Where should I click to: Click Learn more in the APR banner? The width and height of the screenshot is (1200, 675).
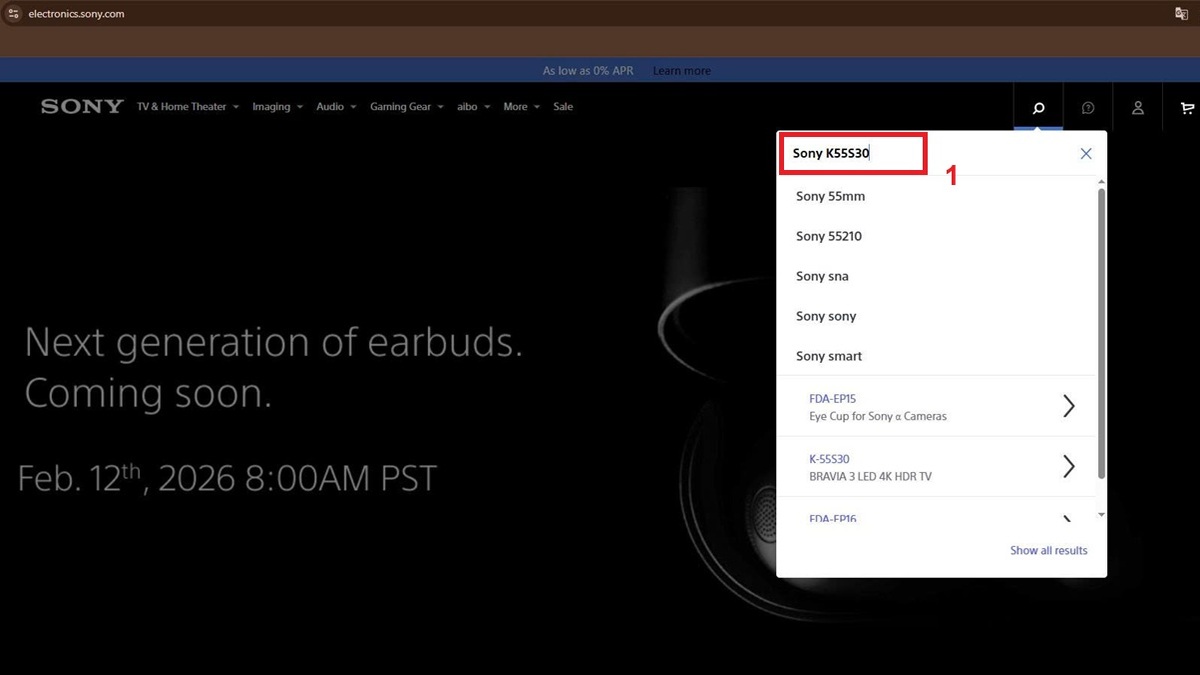[x=681, y=71]
